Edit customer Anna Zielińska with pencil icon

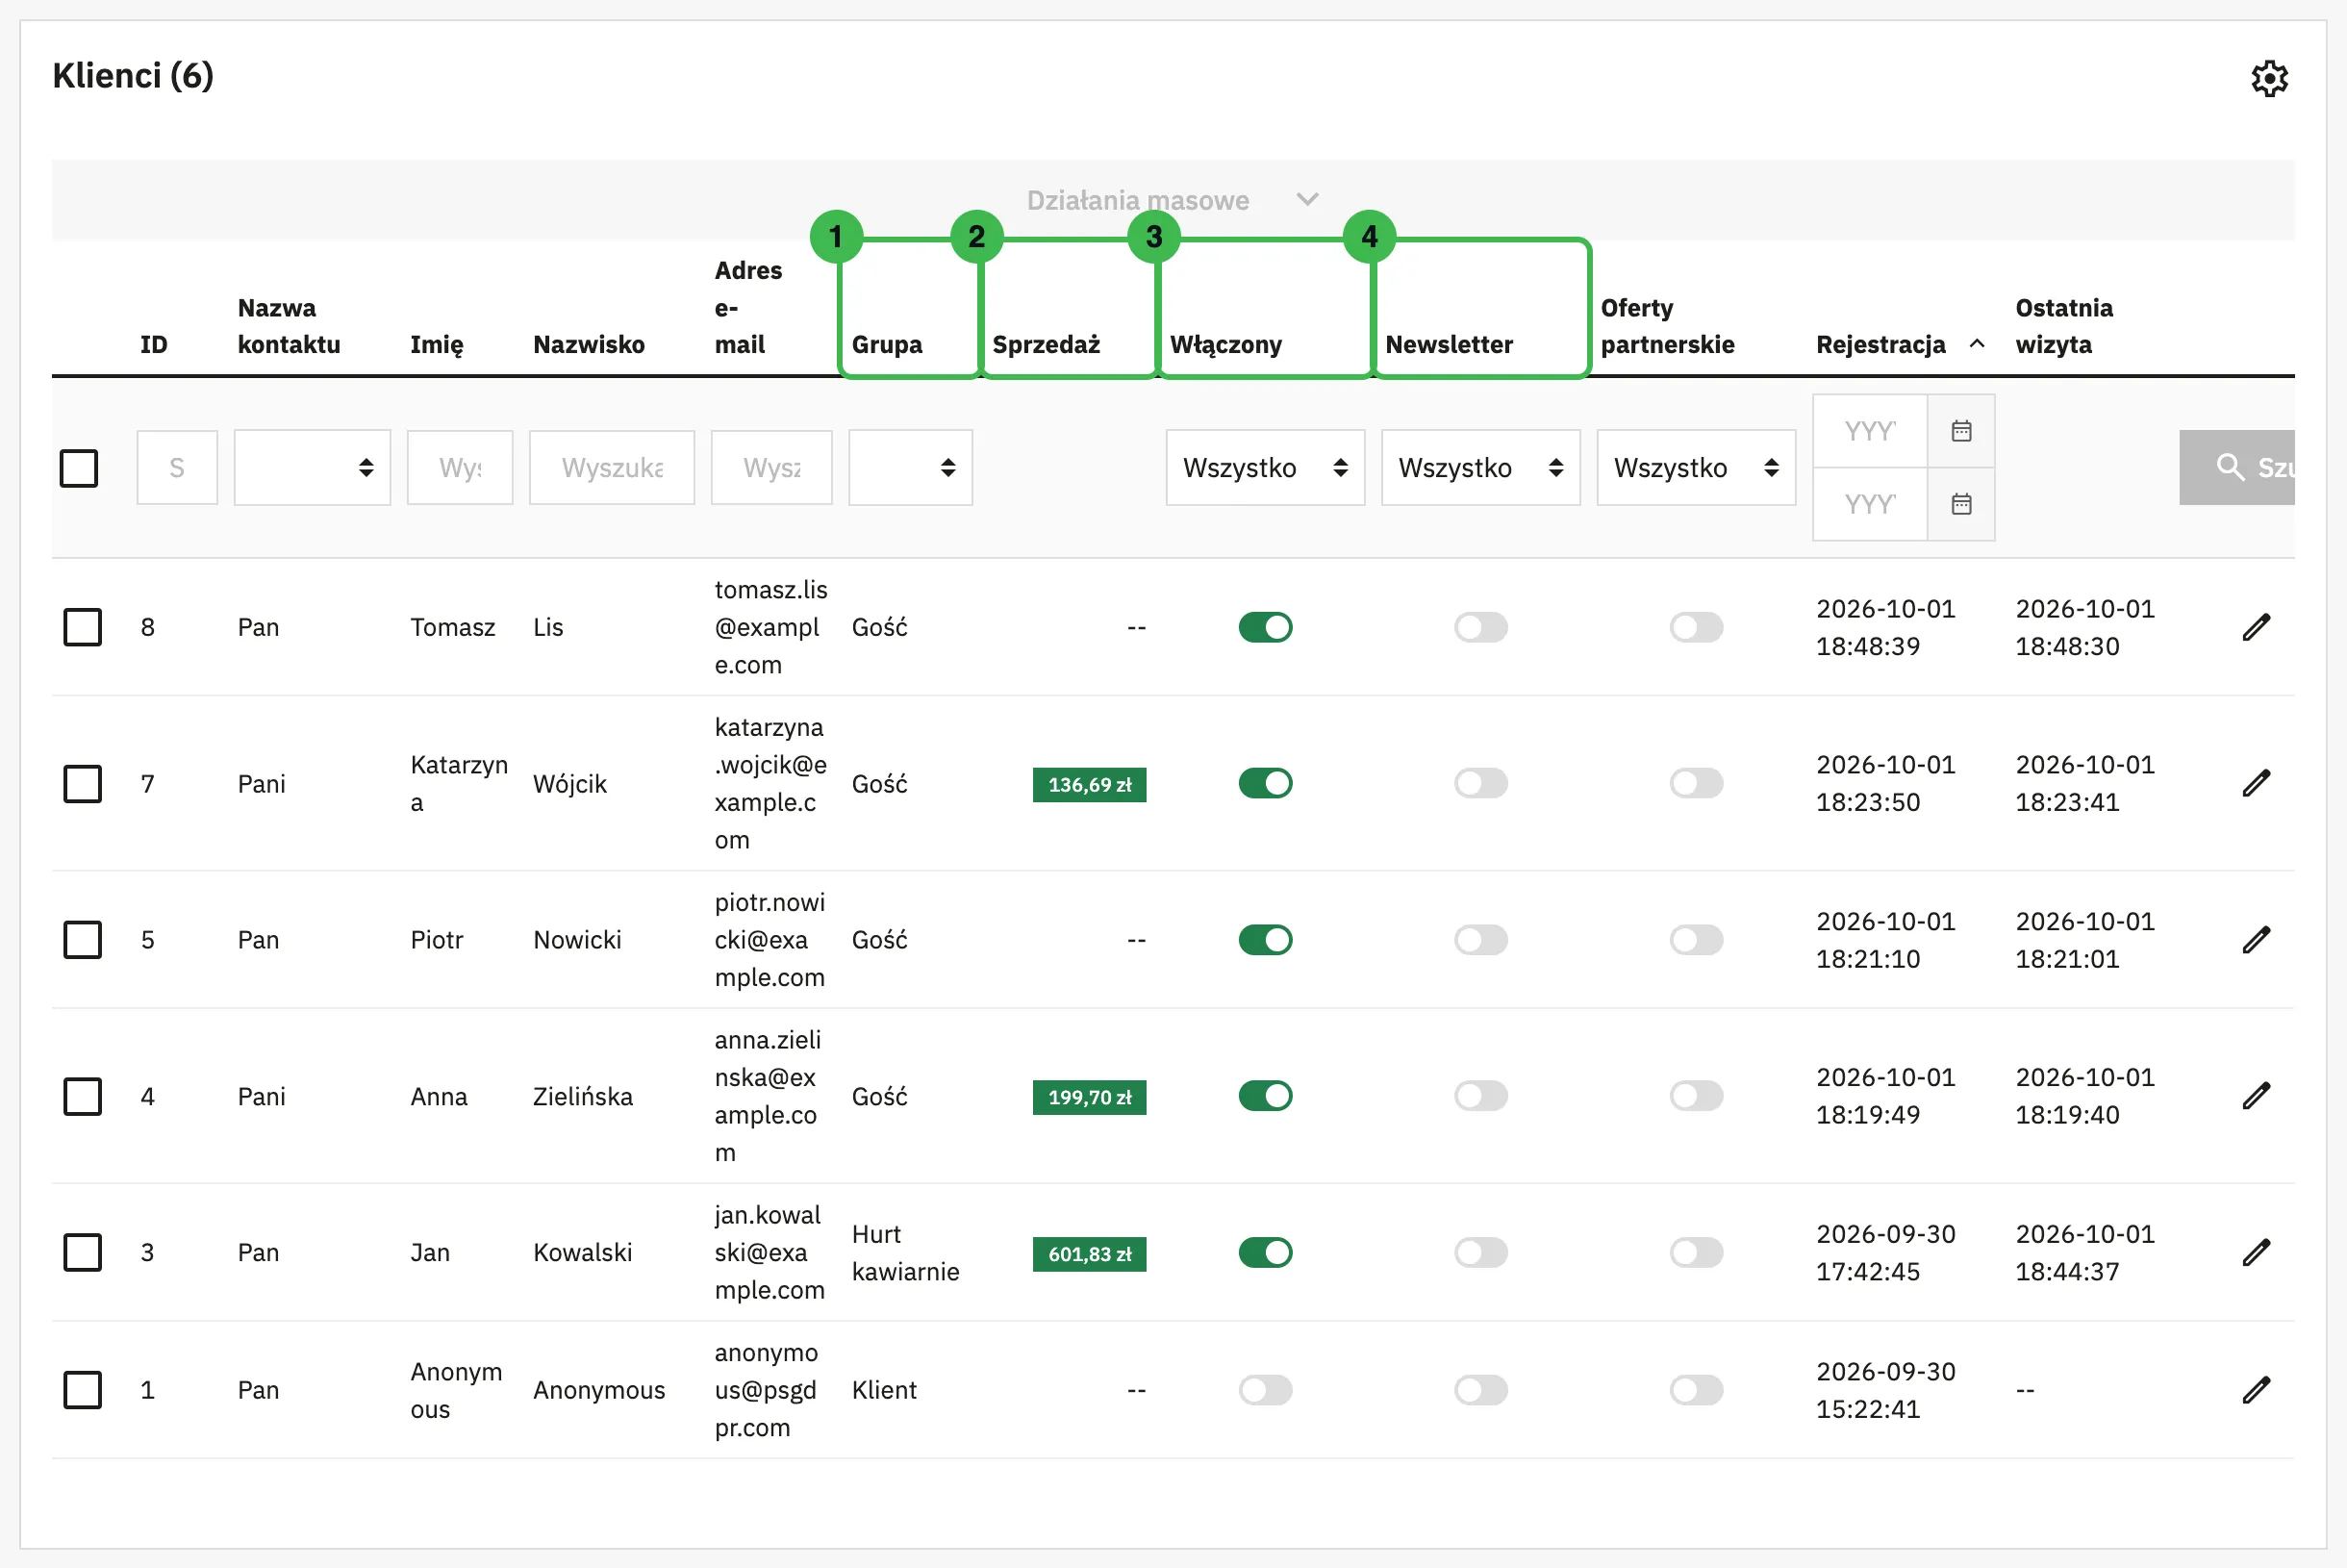(2256, 1096)
